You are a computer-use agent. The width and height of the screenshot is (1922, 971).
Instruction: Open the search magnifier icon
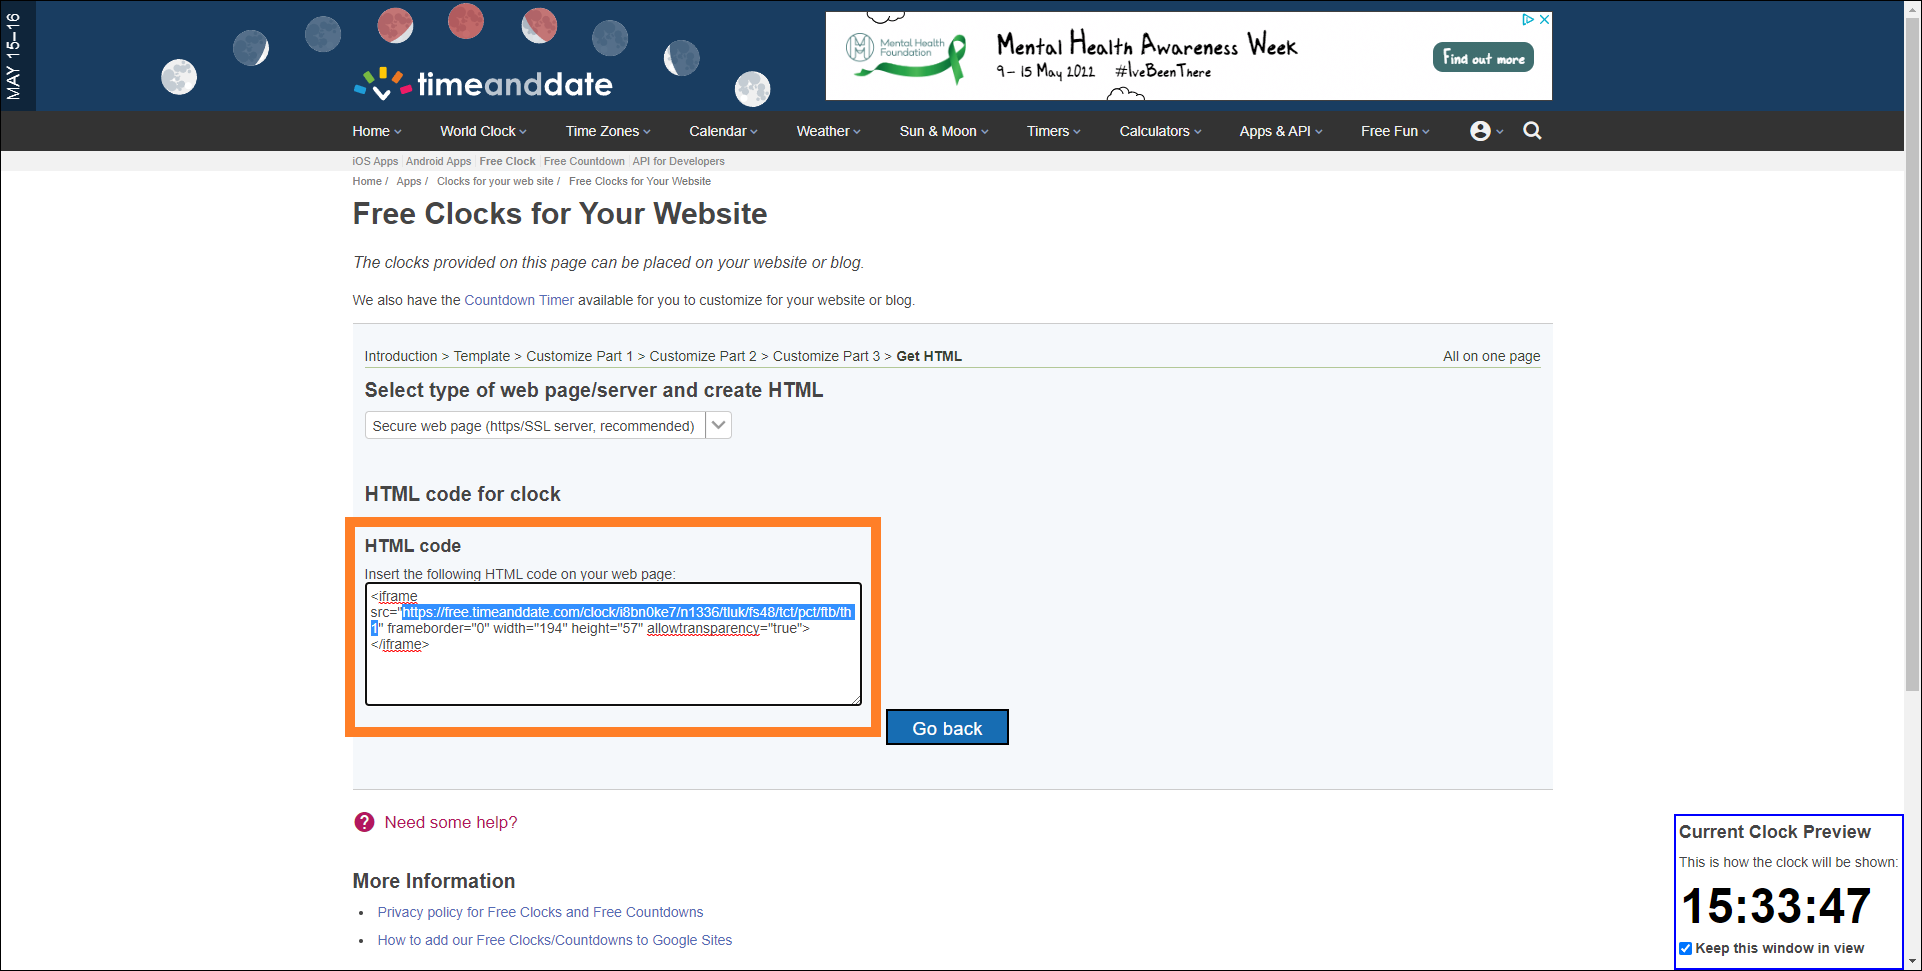[1531, 131]
